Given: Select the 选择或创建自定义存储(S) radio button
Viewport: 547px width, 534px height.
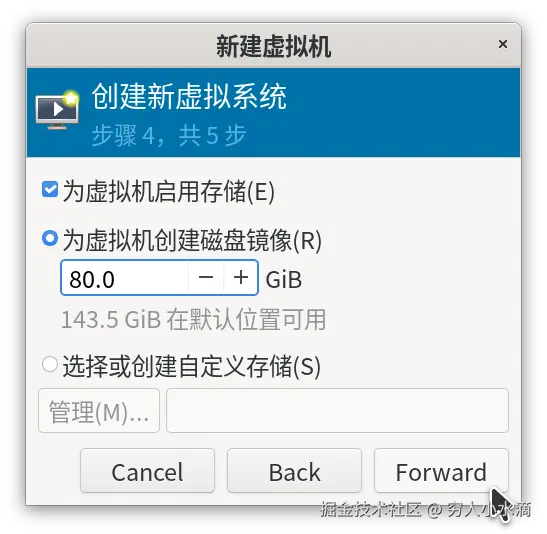Looking at the screenshot, I should coord(50,364).
